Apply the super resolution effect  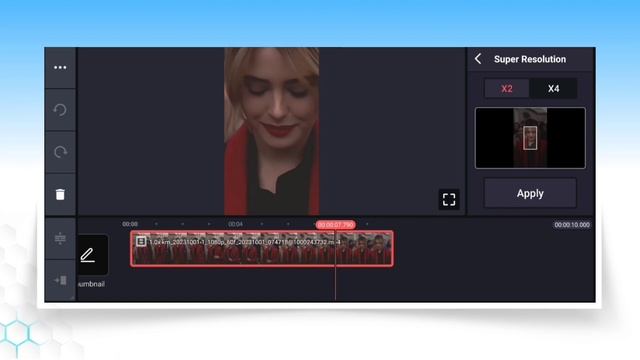[530, 193]
